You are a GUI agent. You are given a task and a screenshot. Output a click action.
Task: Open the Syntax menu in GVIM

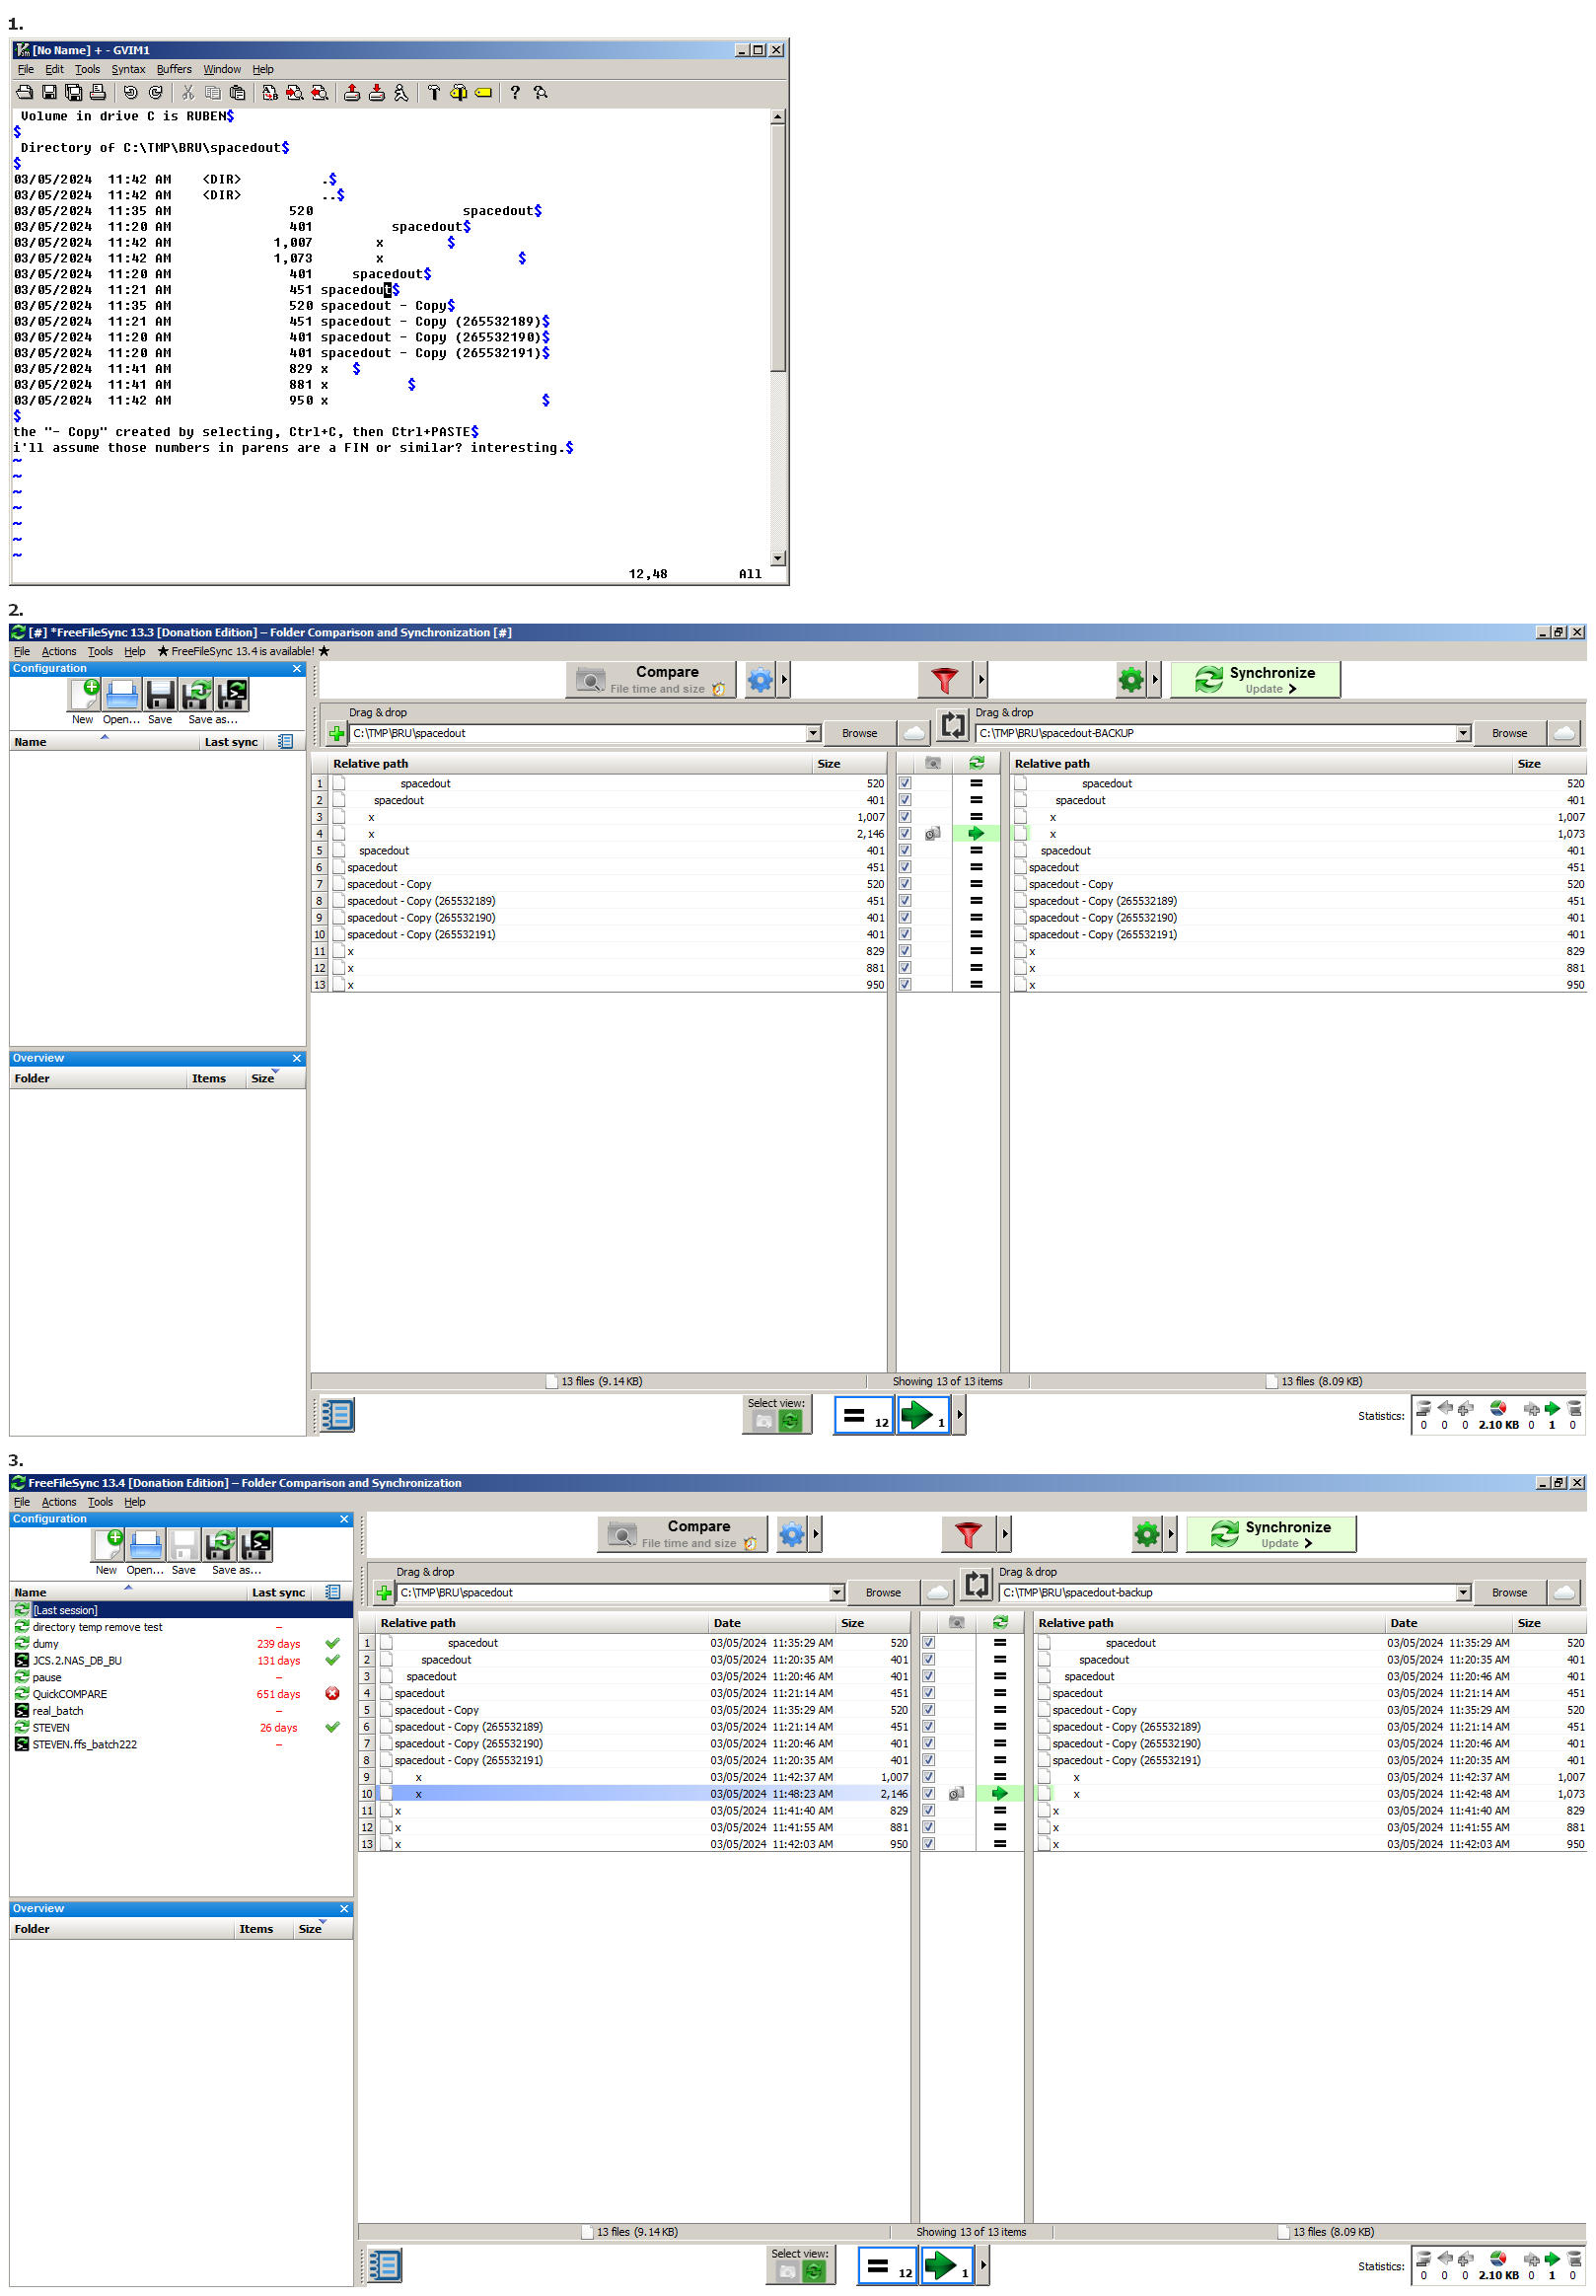pyautogui.click(x=128, y=70)
